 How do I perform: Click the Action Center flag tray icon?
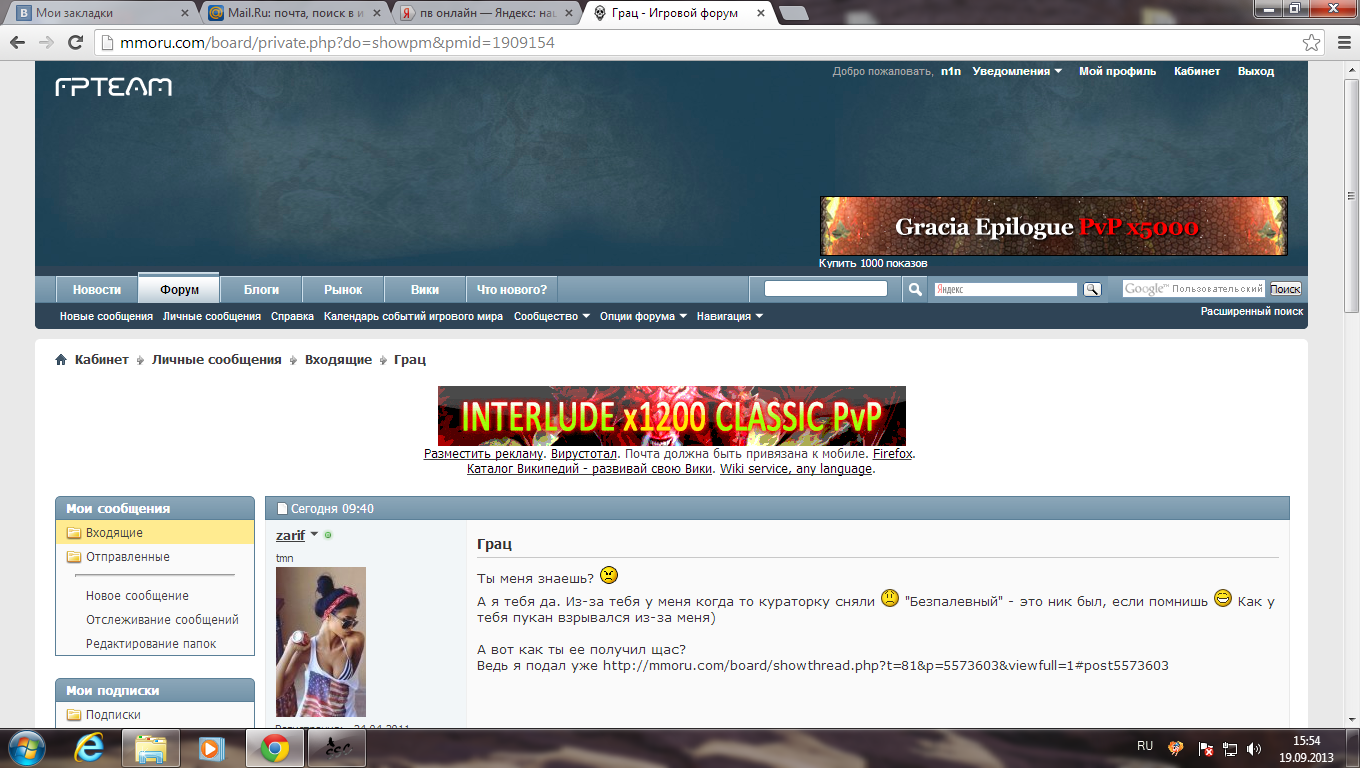[1207, 747]
